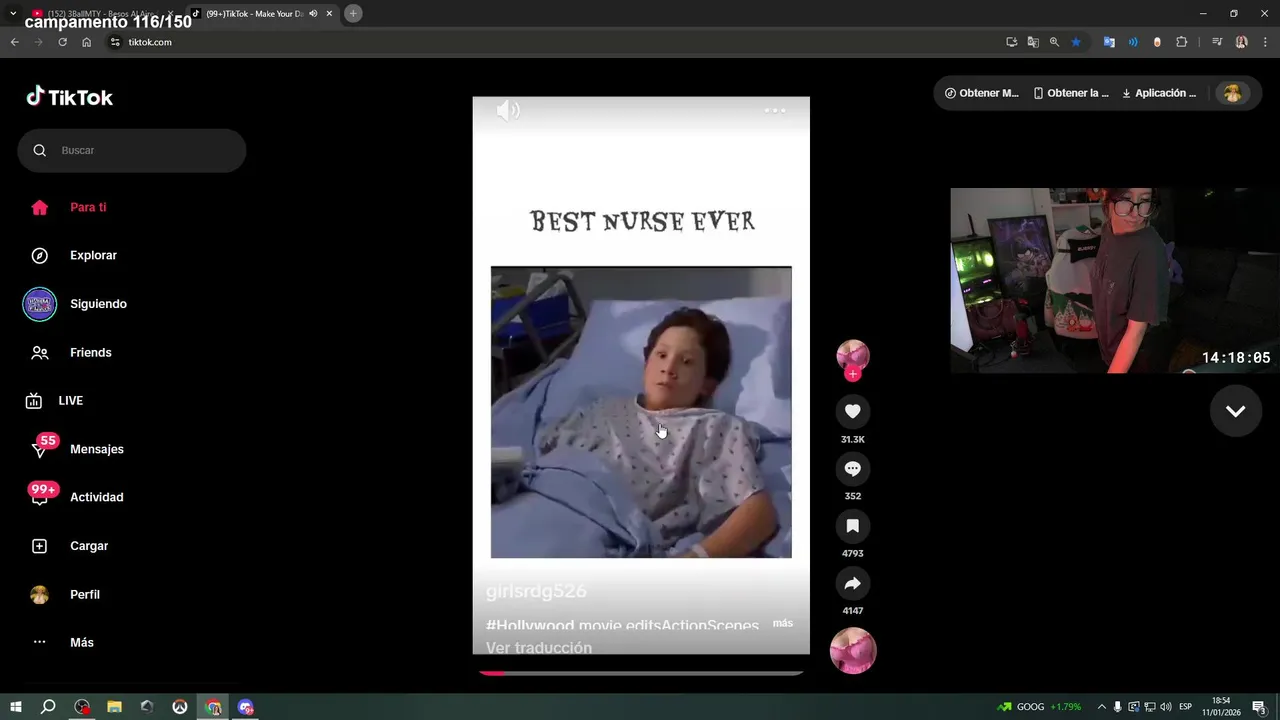The width and height of the screenshot is (1280, 720).
Task: Open the Perfil page
Action: [85, 594]
